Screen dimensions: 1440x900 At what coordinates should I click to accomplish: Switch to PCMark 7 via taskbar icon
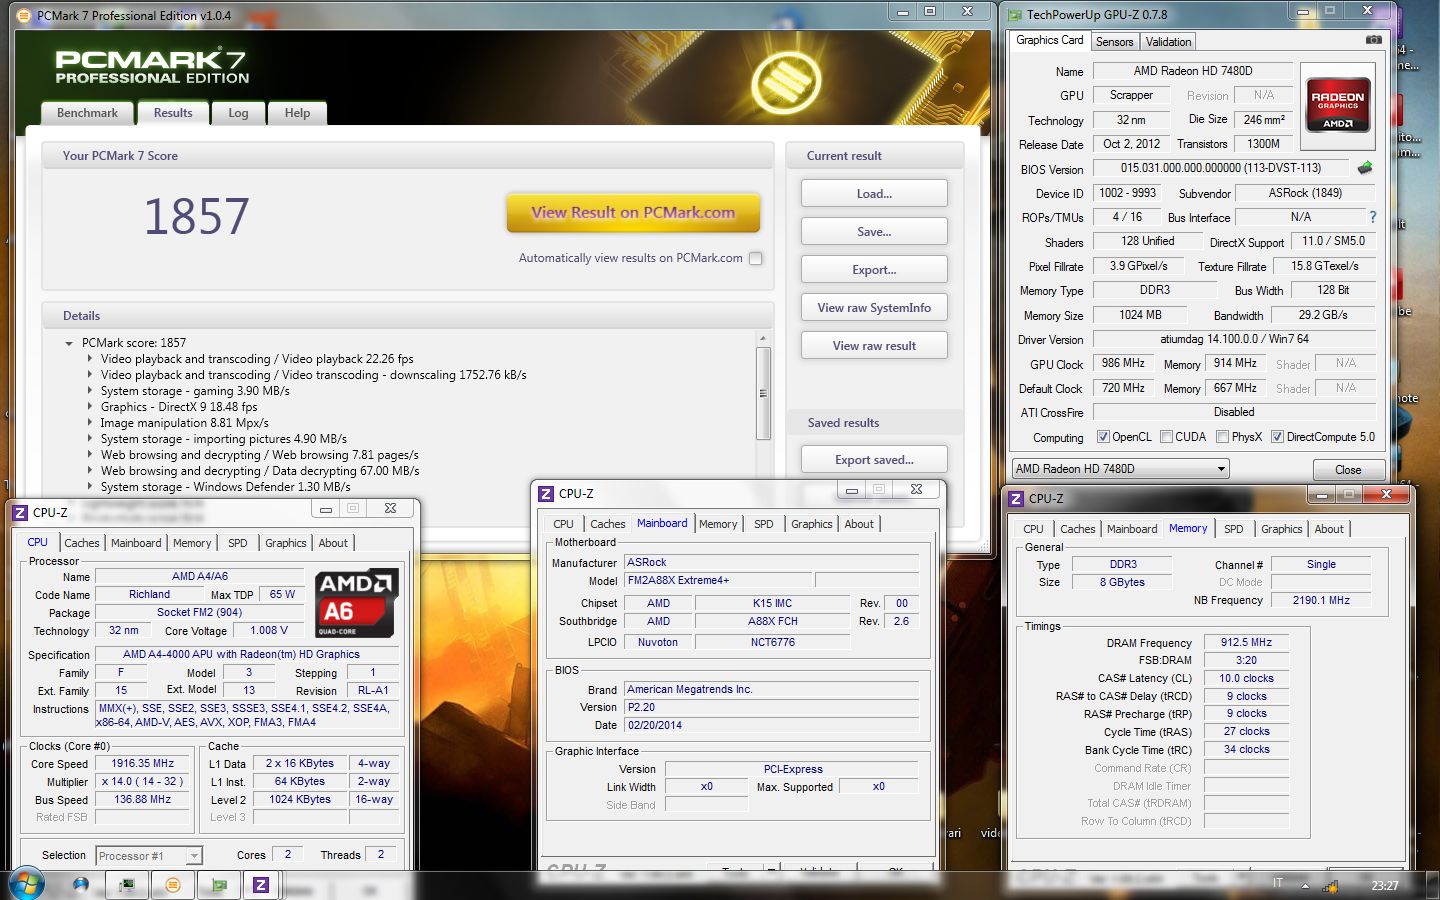click(x=173, y=885)
